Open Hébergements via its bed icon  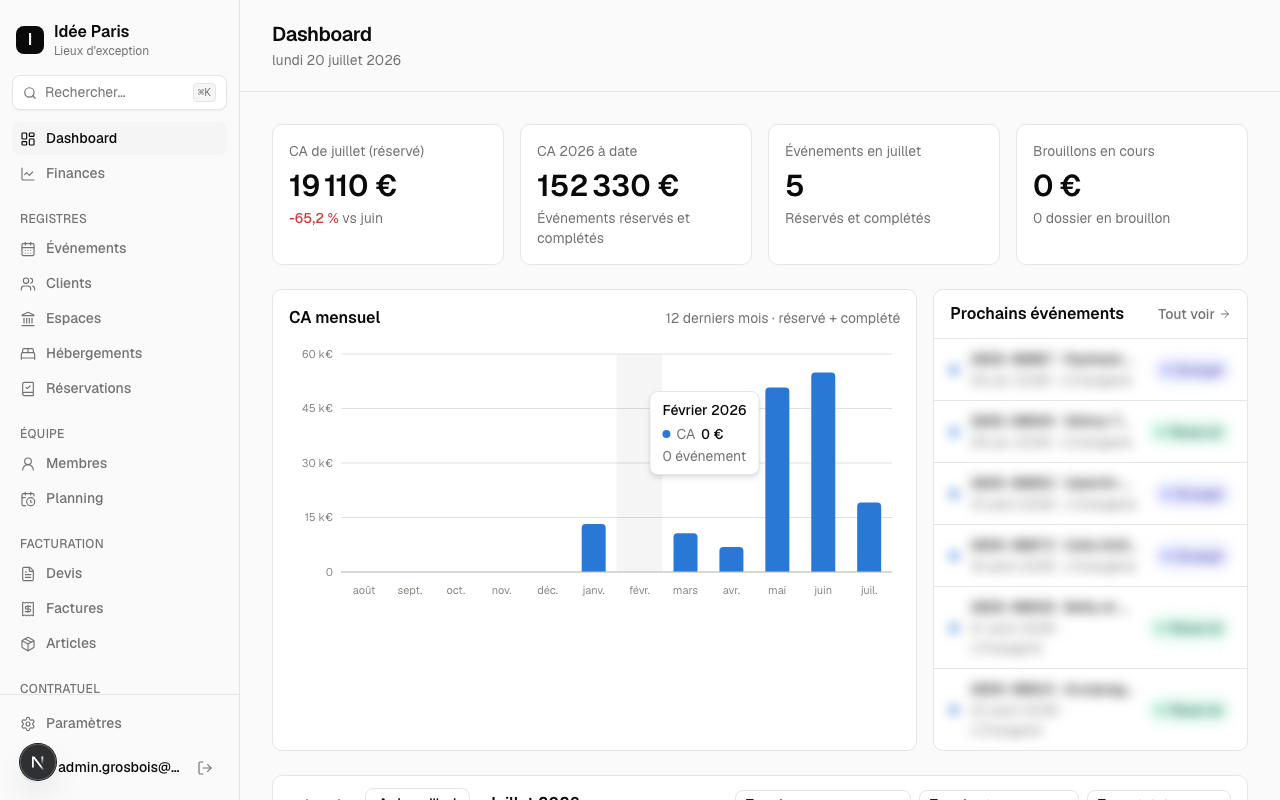pos(28,354)
